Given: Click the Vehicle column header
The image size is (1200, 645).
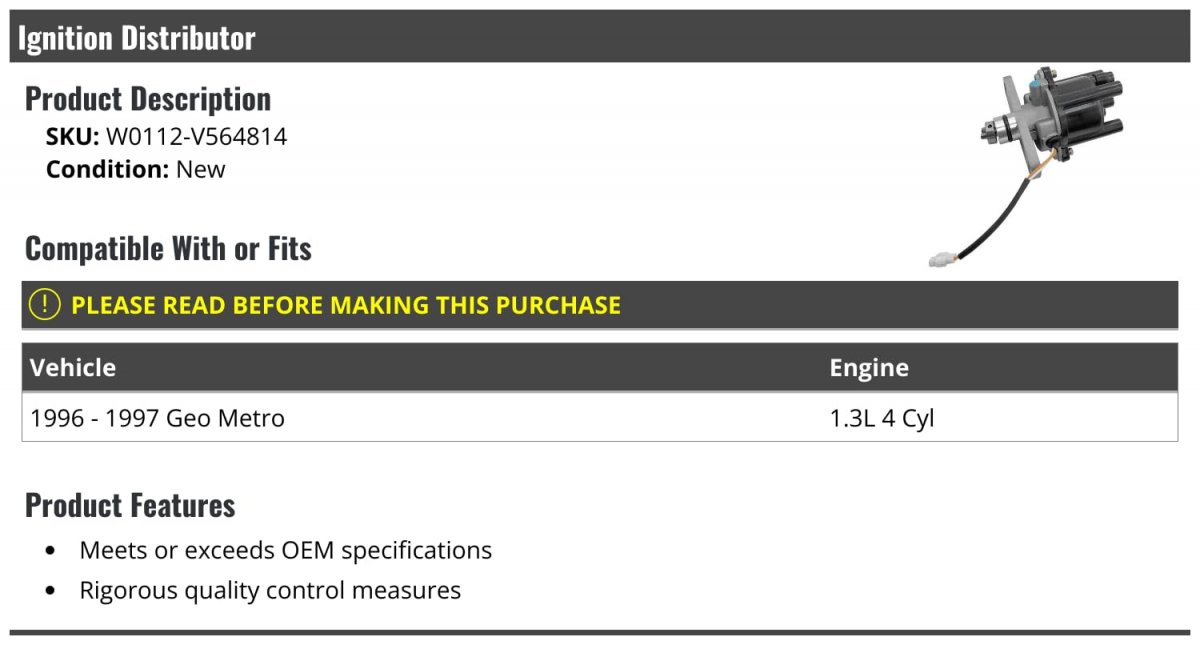Looking at the screenshot, I should [73, 367].
